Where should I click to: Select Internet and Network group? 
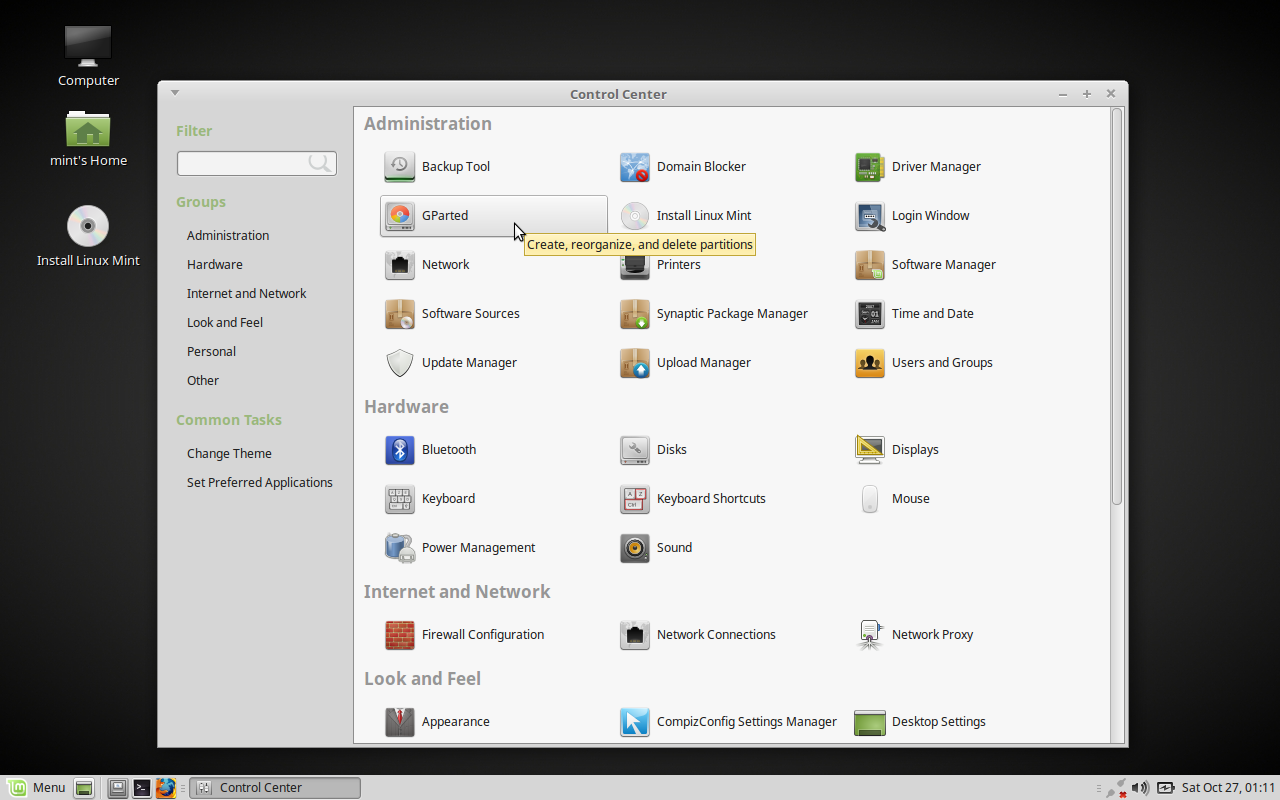(x=246, y=294)
